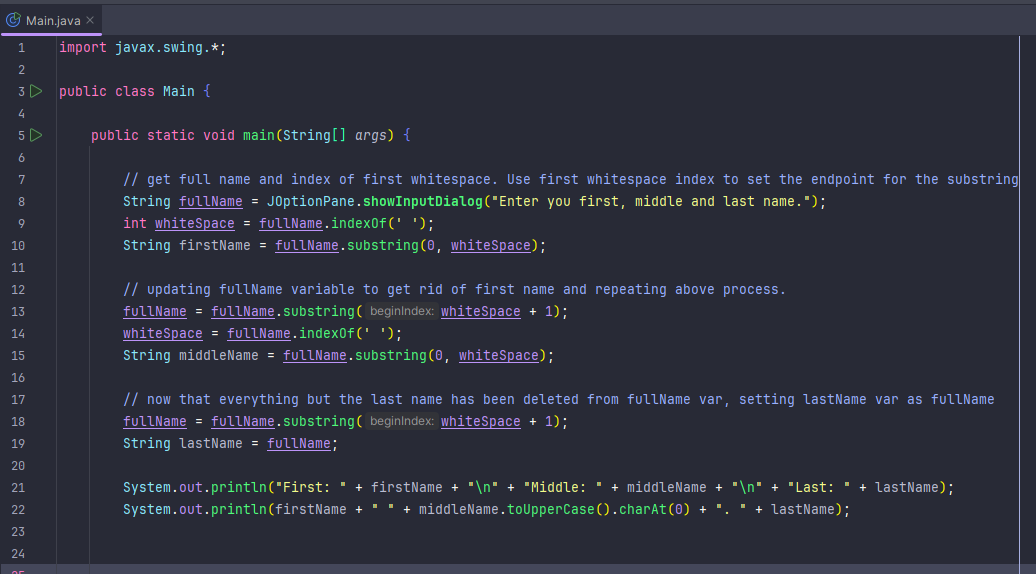This screenshot has height=574, width=1036.
Task: Click the lastName variable declaration on line 19
Action: [211, 444]
